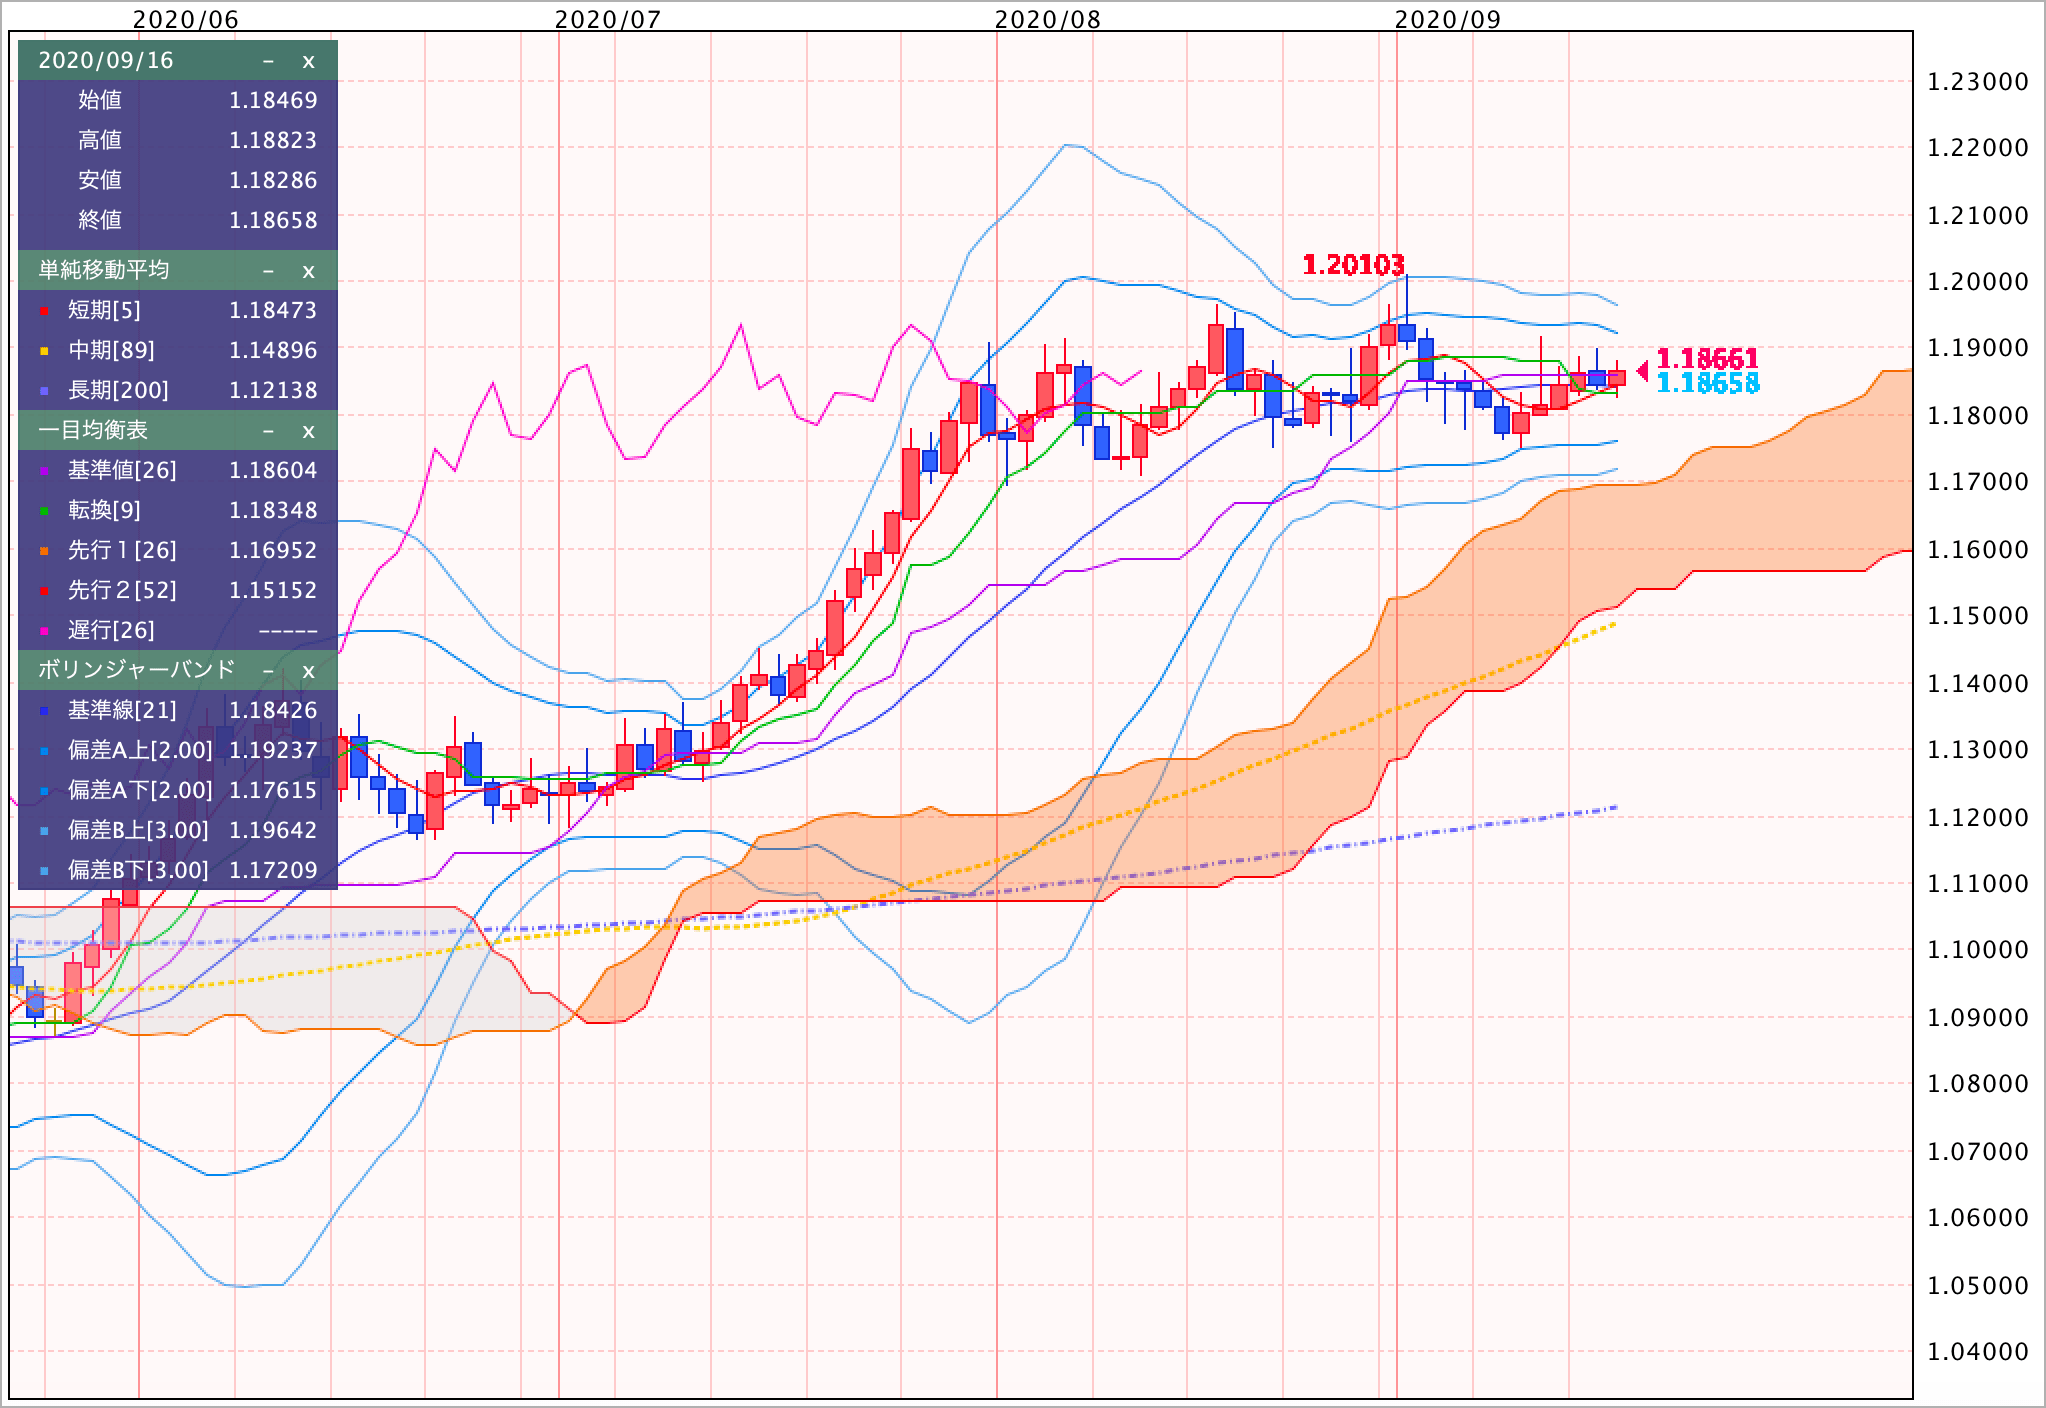Close the 一目均衡表 panel
The height and width of the screenshot is (1408, 2046).
tap(308, 431)
